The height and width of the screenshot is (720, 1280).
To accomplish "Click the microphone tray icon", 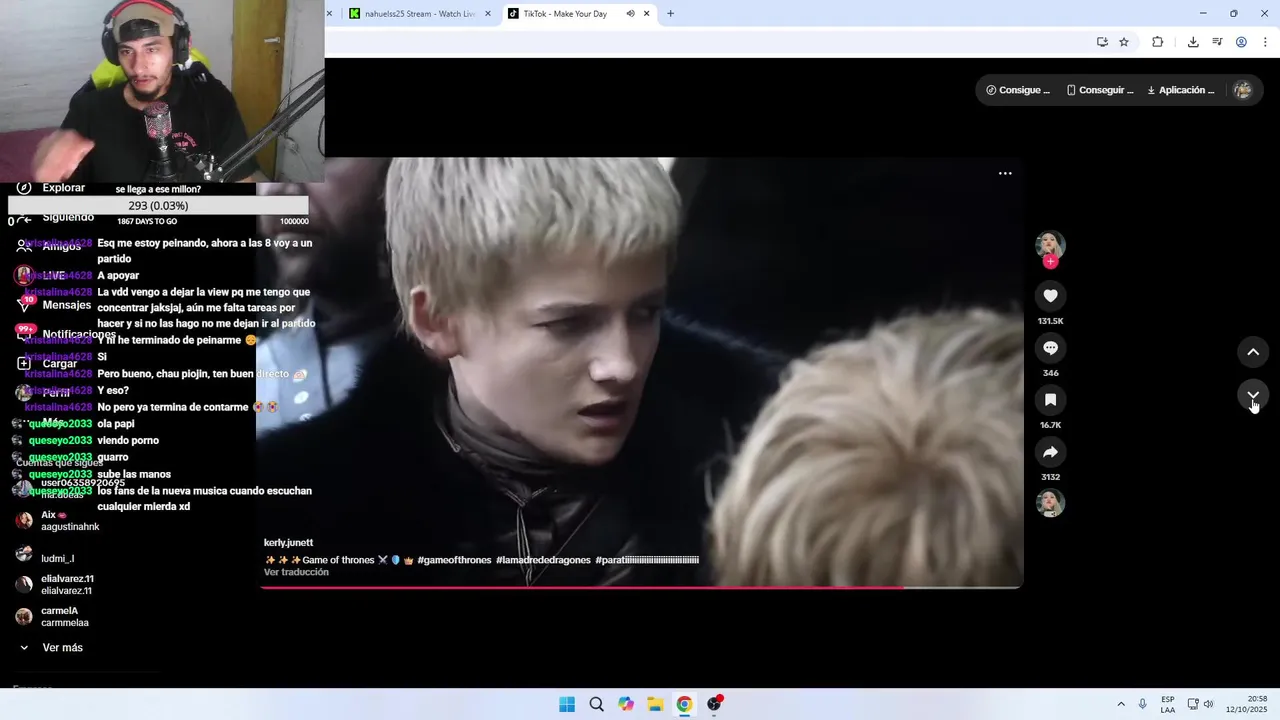I will pos(1143,704).
